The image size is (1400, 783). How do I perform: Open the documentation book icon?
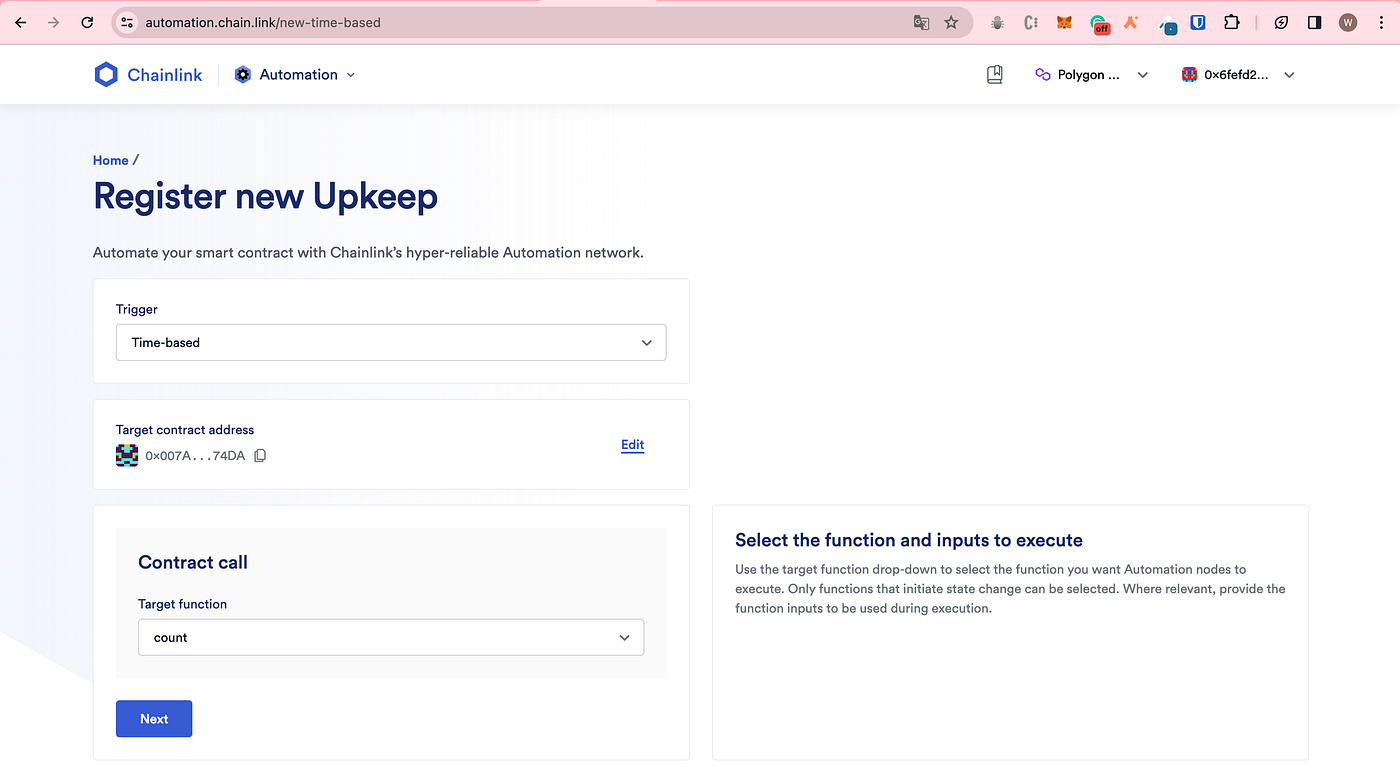pyautogui.click(x=994, y=75)
